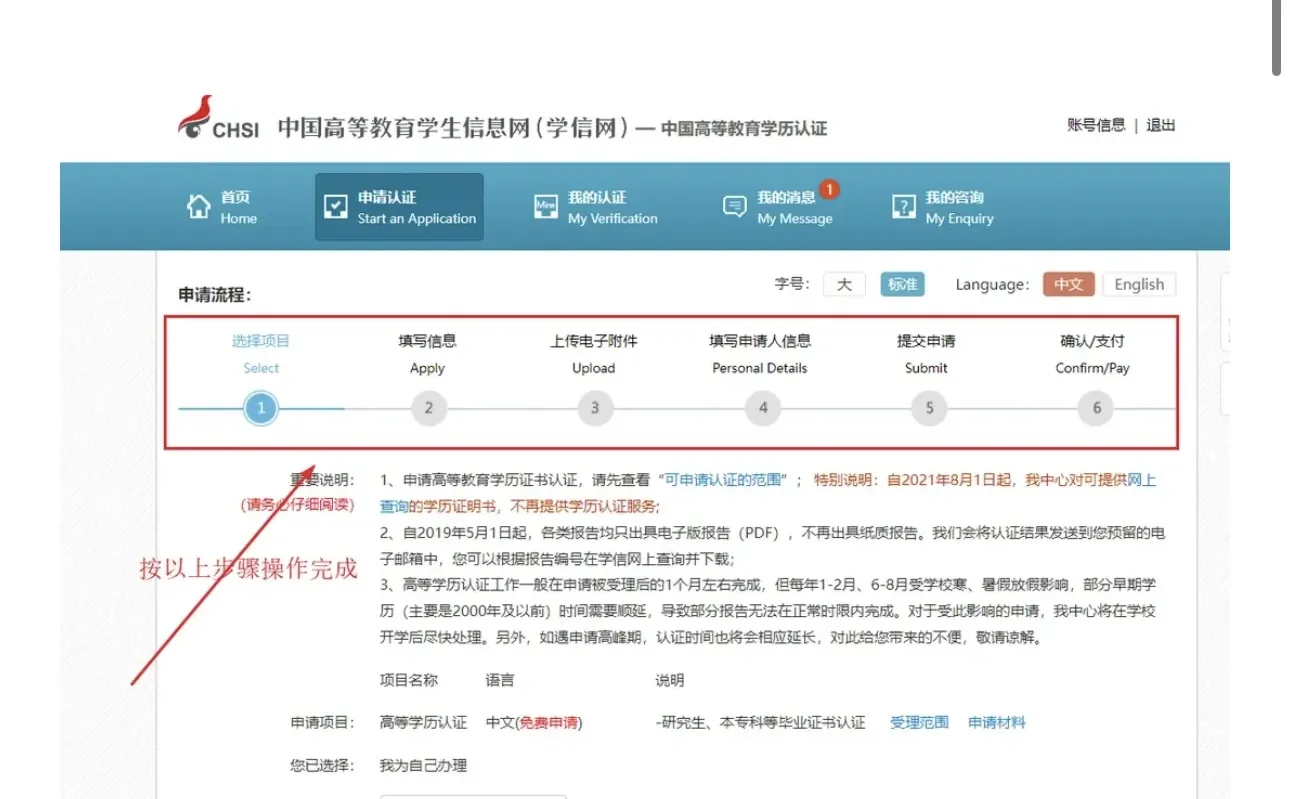Select step 5 circle 提交申请 Submit
This screenshot has width=1290, height=799.
[x=929, y=408]
